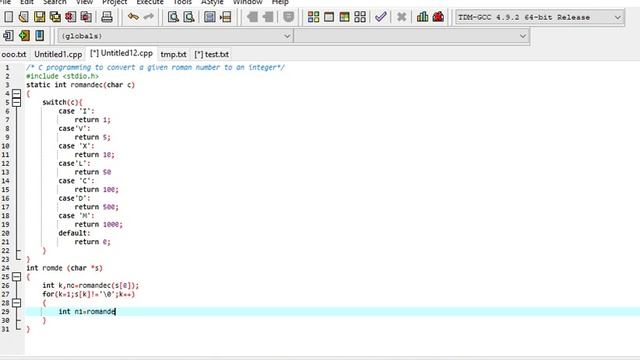This screenshot has width=640, height=360.
Task: Click the return 1000; line
Action: click(x=98, y=224)
